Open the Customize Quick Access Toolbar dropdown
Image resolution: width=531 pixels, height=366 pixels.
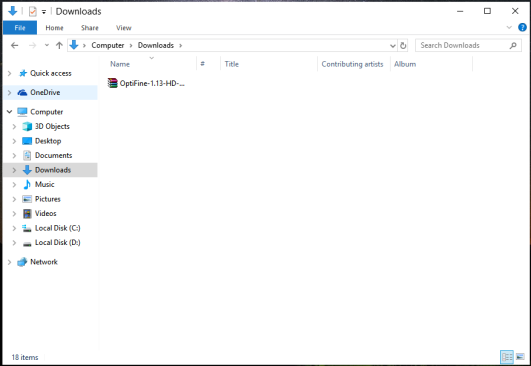pyautogui.click(x=44, y=12)
